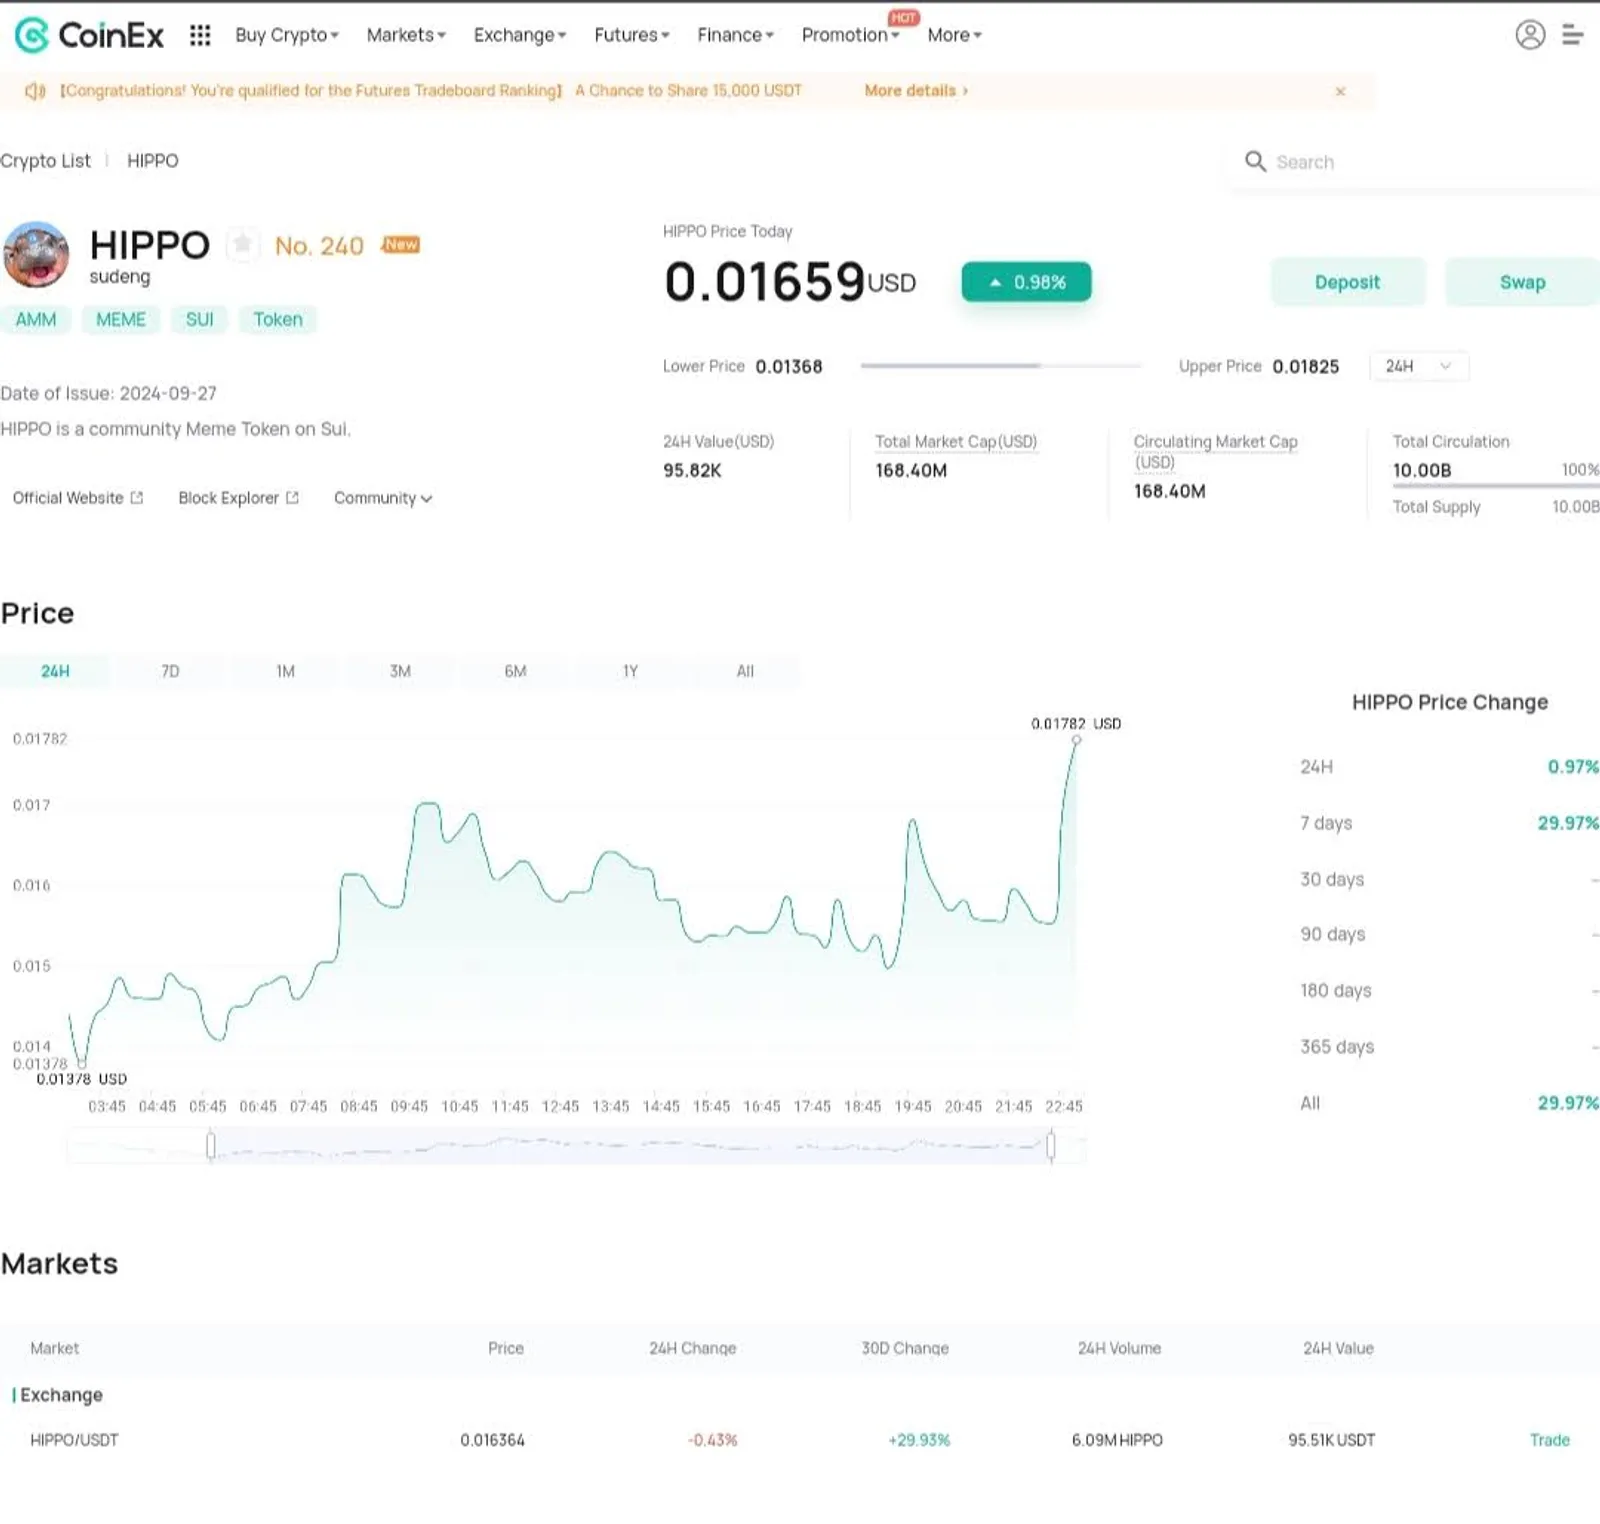
Task: Select the Token tag
Action: pyautogui.click(x=278, y=319)
